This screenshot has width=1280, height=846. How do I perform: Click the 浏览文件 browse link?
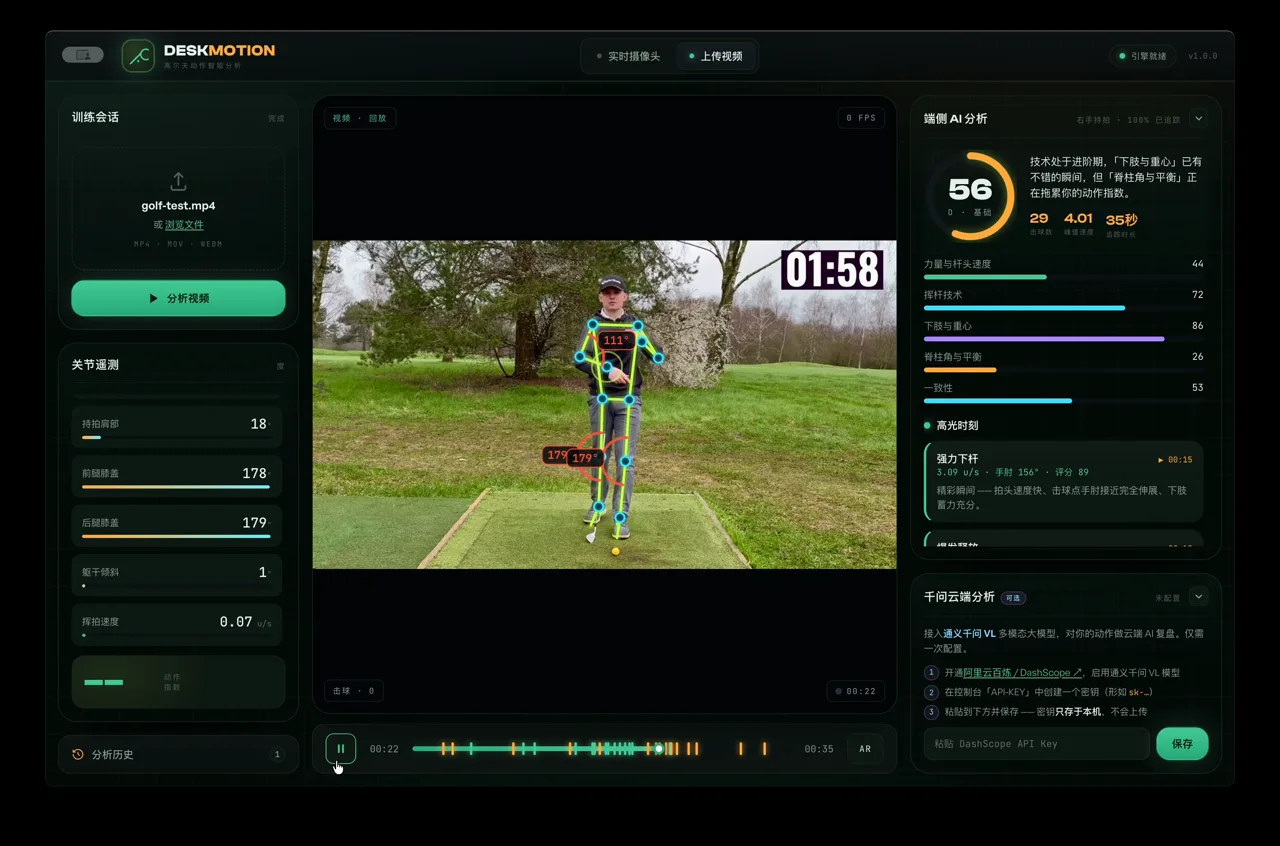[184, 225]
